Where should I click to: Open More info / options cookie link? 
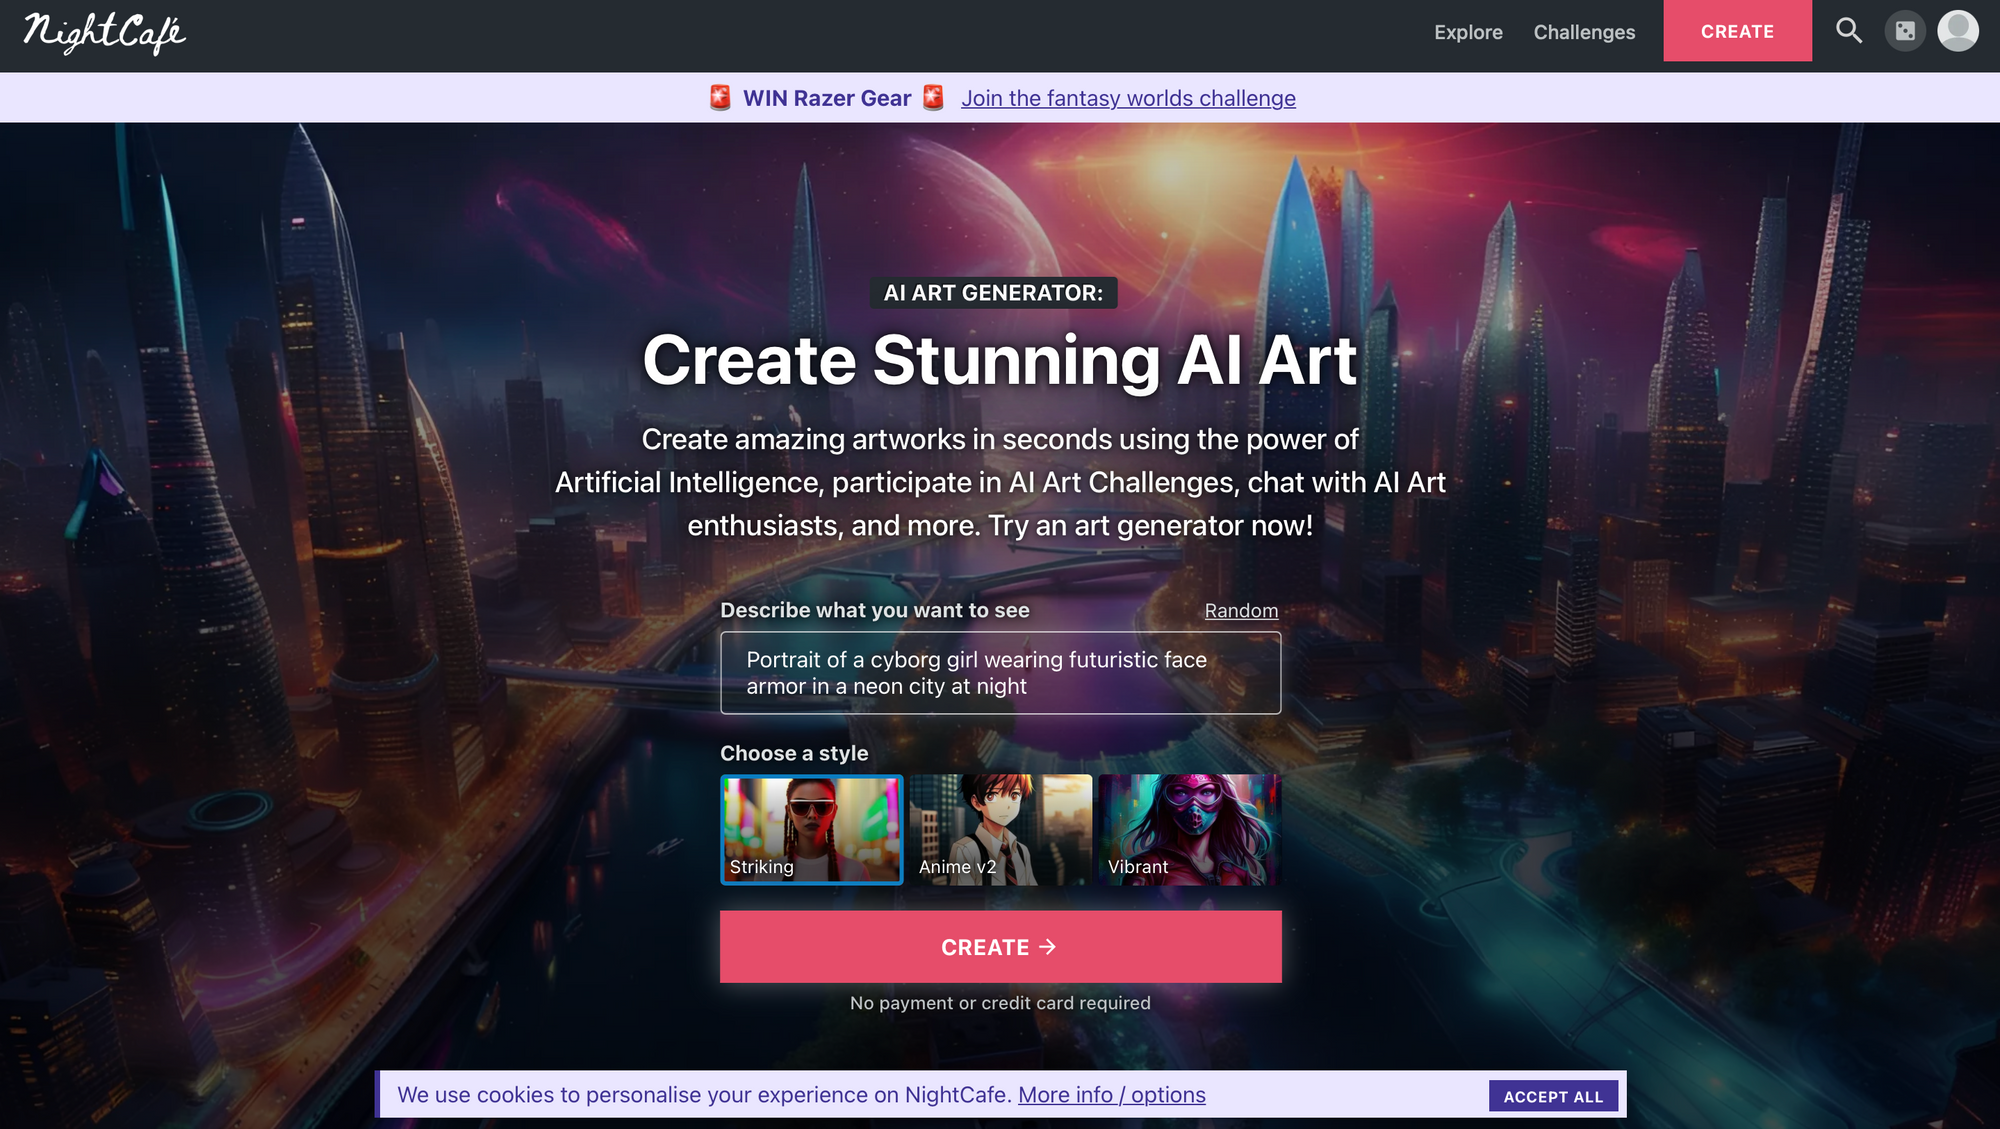(1111, 1095)
